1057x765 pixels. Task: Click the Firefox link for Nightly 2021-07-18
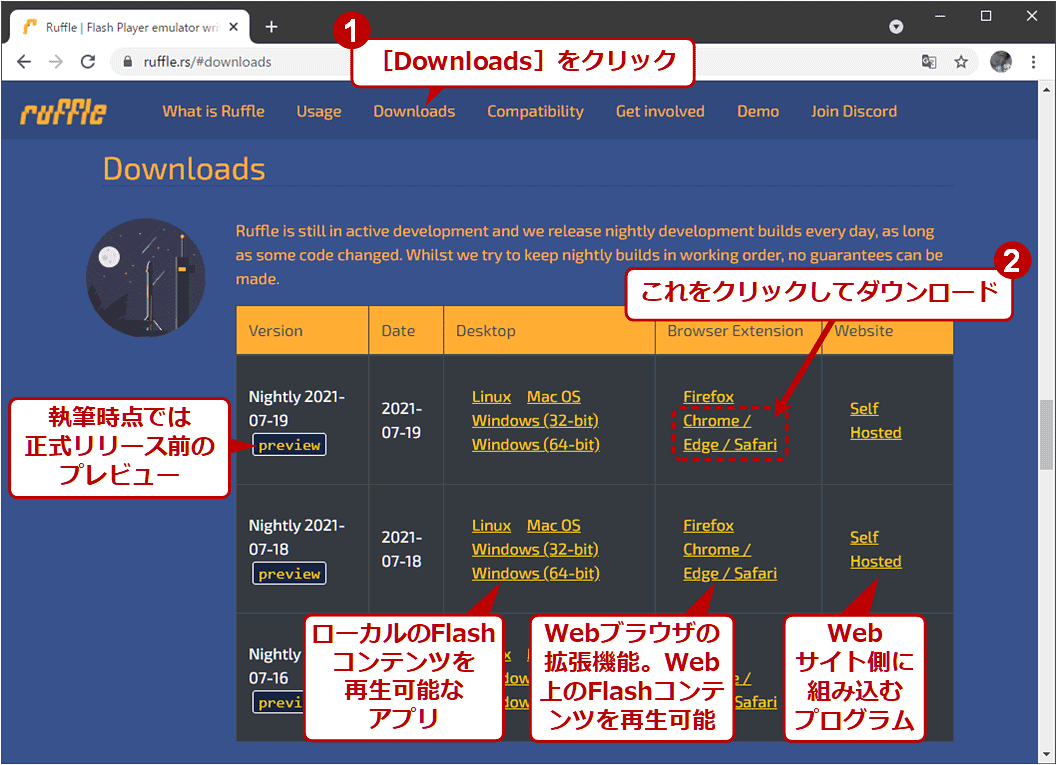(708, 525)
